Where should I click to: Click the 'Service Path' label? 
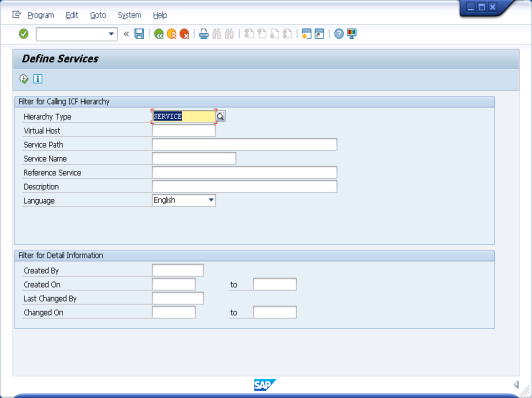pos(43,145)
